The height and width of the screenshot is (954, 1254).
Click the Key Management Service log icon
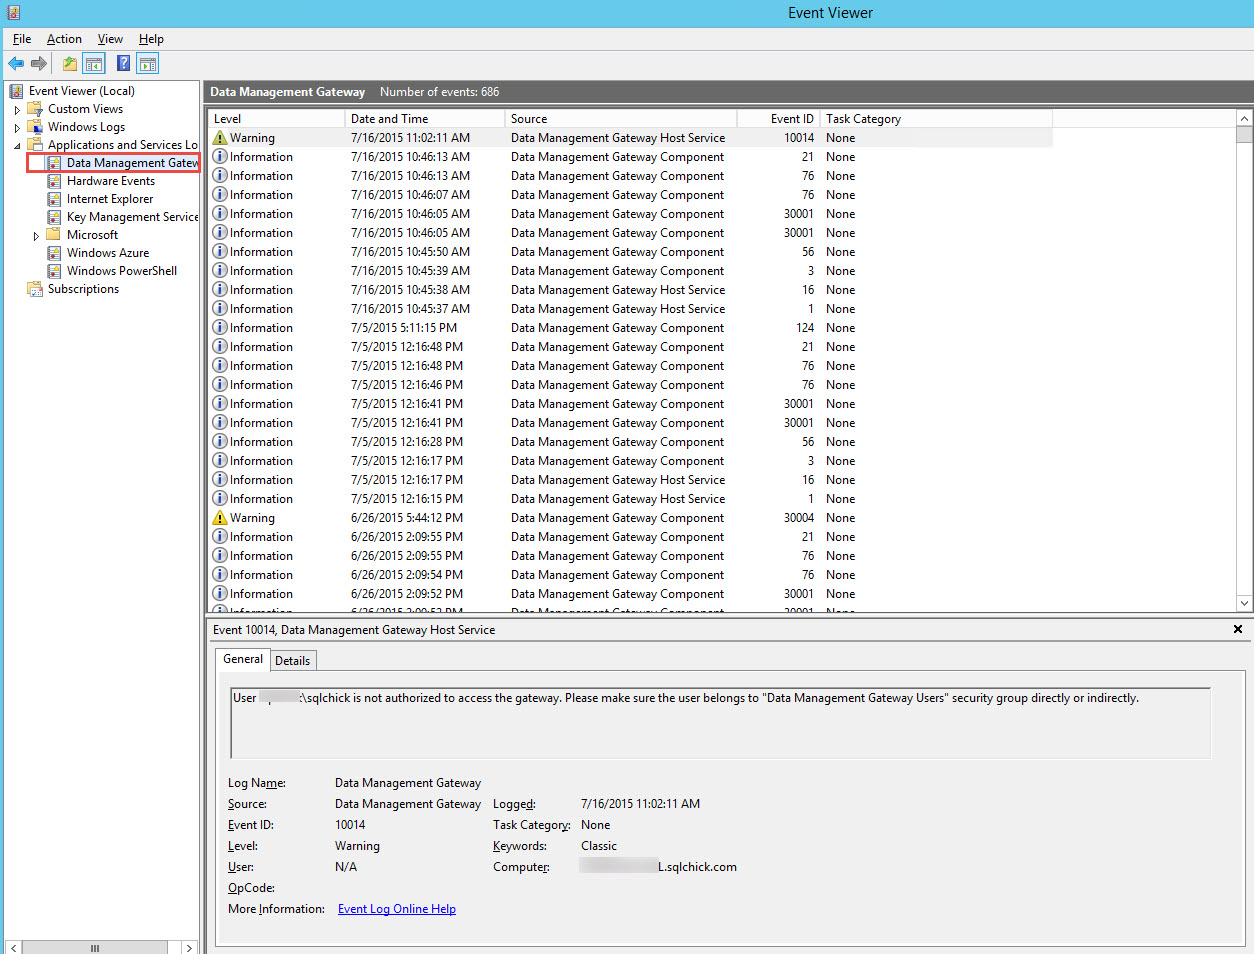(x=54, y=217)
